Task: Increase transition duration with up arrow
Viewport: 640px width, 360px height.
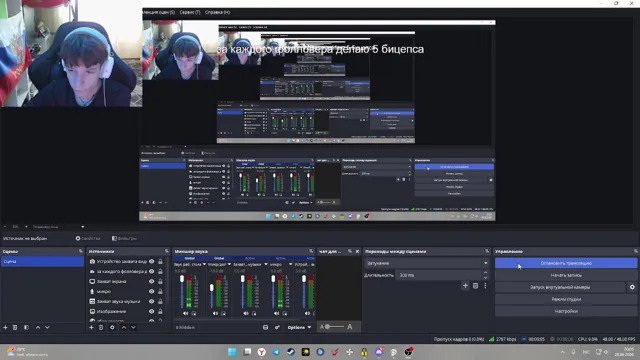Action: click(485, 273)
